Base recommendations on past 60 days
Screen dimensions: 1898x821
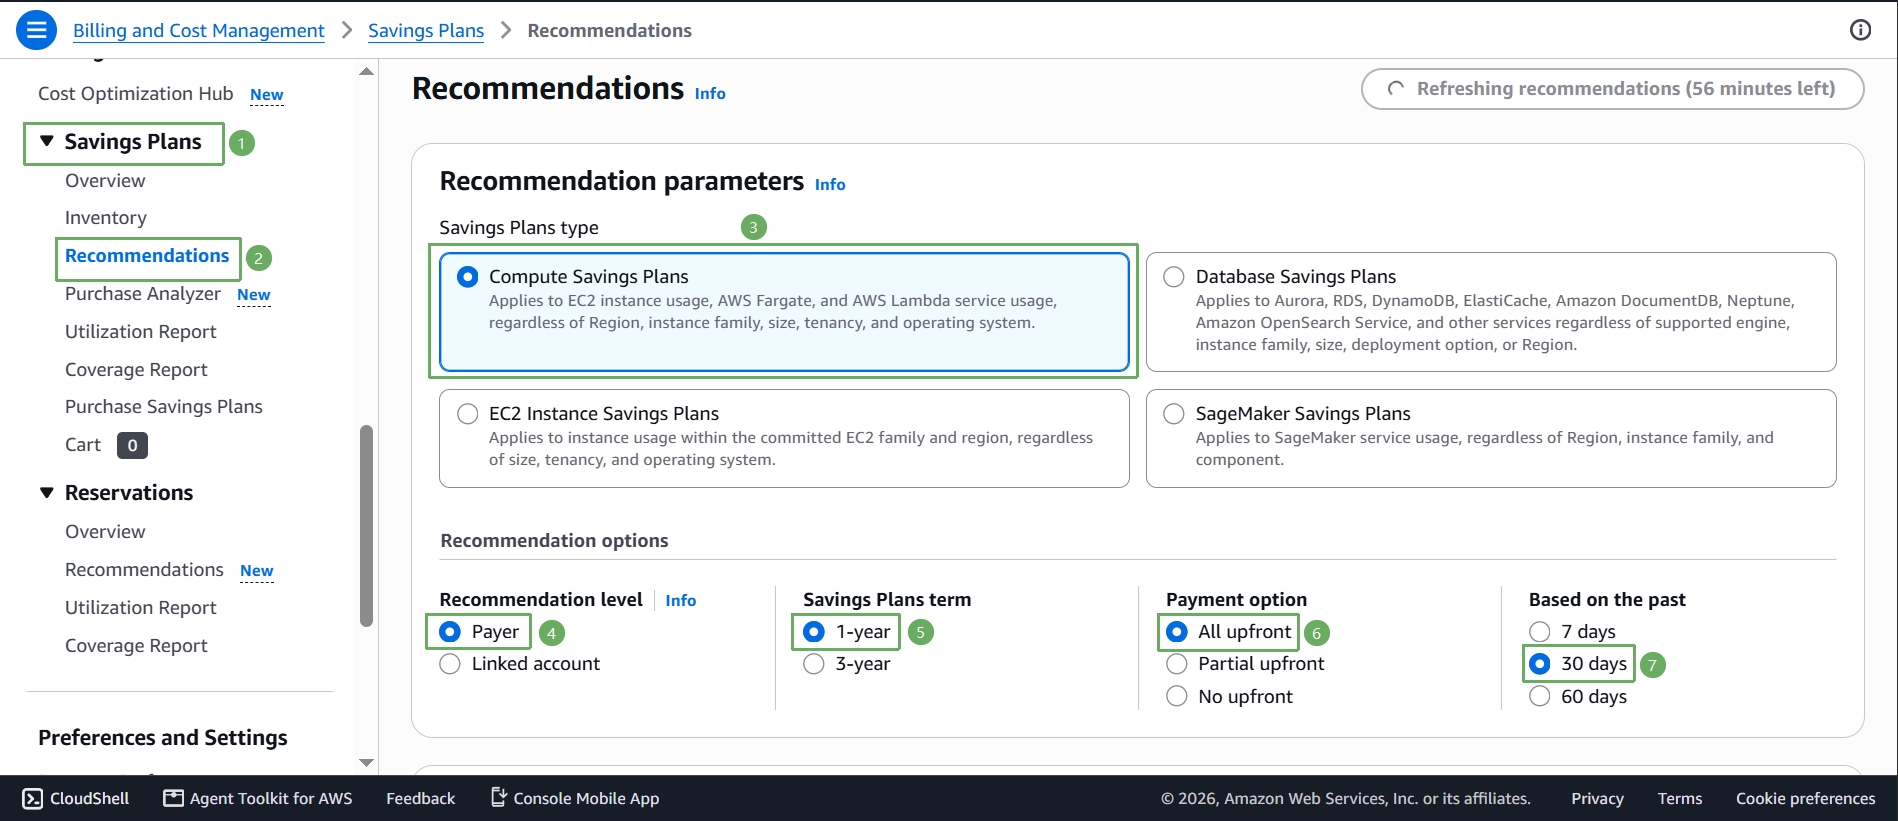[x=1540, y=696]
